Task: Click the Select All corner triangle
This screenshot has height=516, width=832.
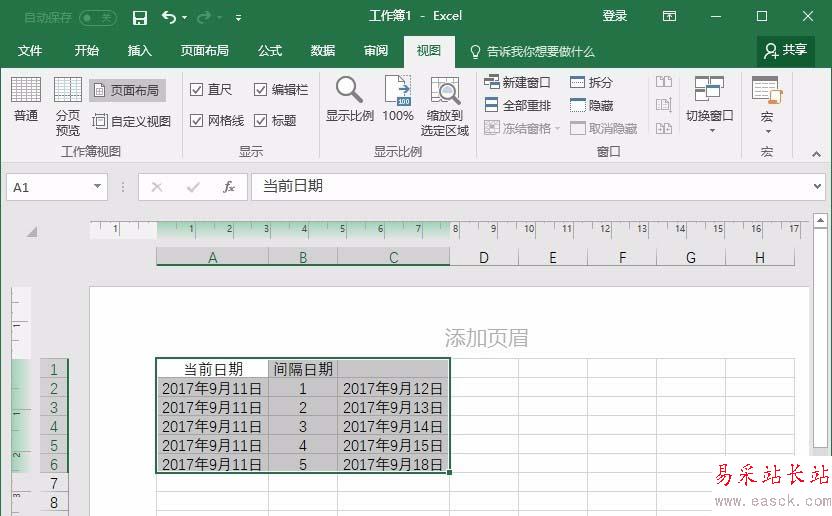Action: click(x=32, y=231)
